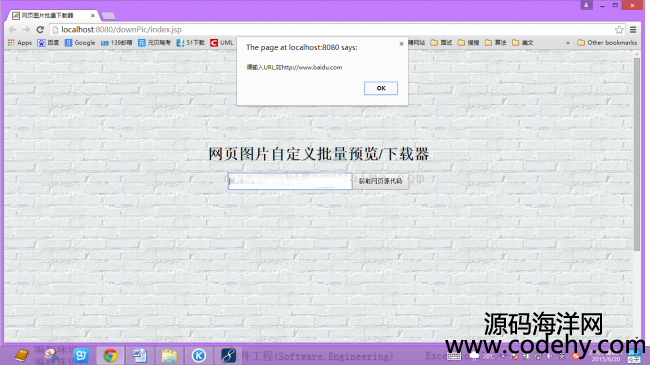Image resolution: width=650 pixels, height=365 pixels.
Task: Expand the Other bookmarks folder
Action: pyautogui.click(x=607, y=42)
